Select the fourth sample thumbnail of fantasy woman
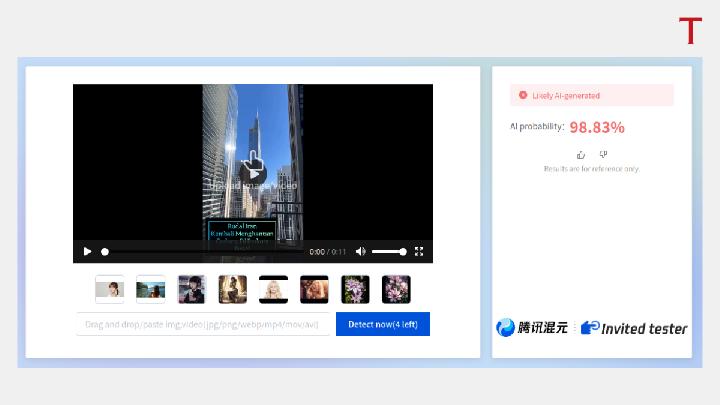This screenshot has width=720, height=405. [x=233, y=289]
